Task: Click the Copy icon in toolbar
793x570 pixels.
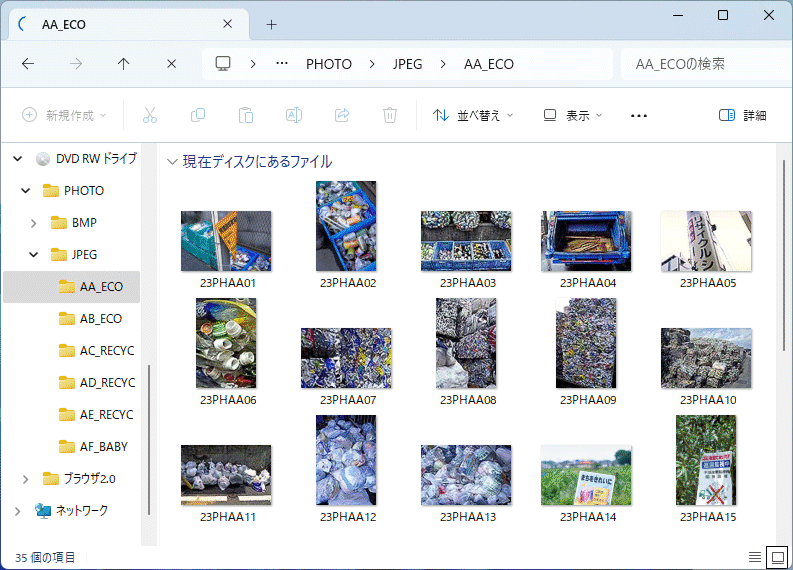Action: [198, 115]
